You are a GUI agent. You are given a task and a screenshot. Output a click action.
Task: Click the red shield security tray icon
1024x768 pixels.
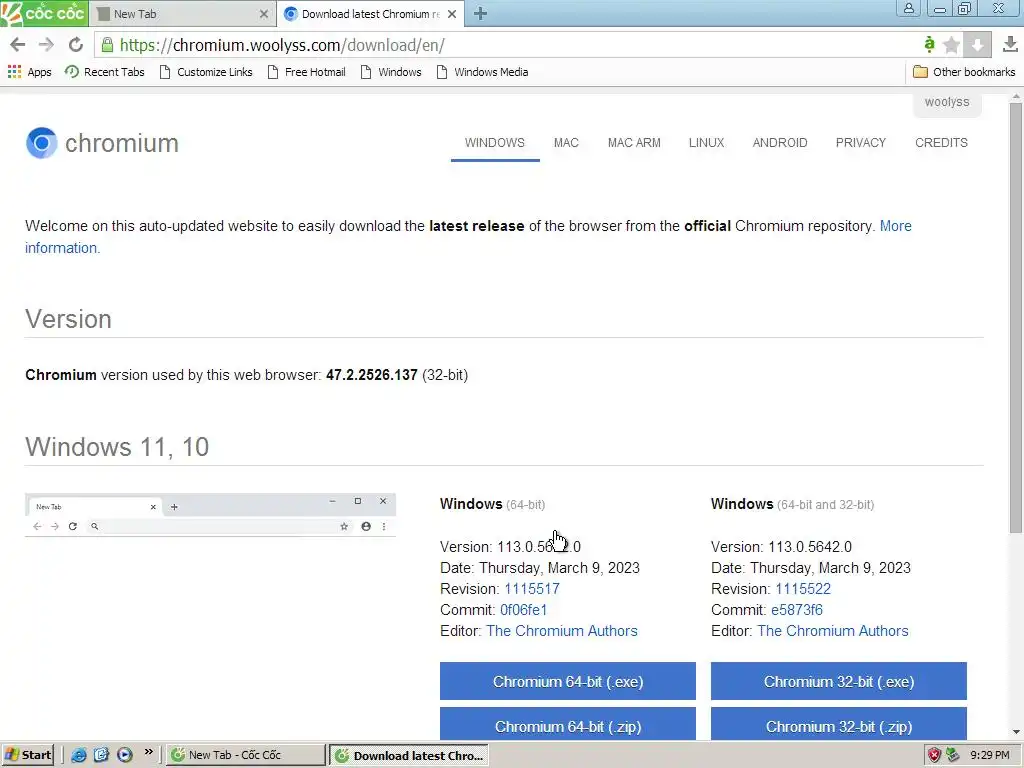(x=935, y=755)
